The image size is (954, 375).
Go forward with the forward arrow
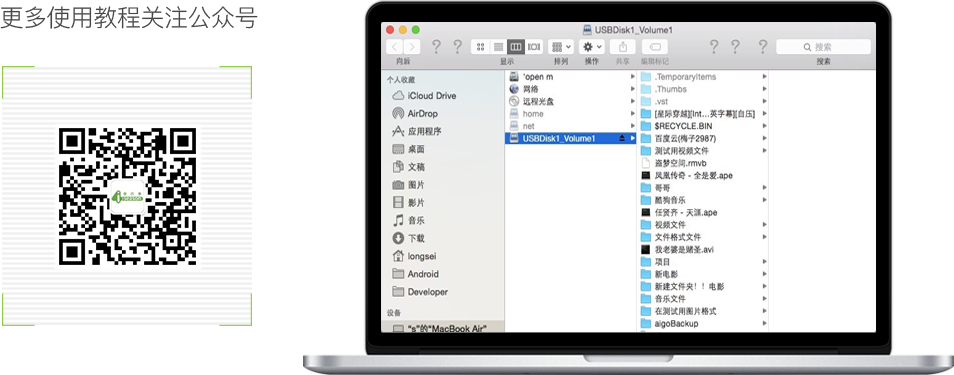[x=412, y=47]
